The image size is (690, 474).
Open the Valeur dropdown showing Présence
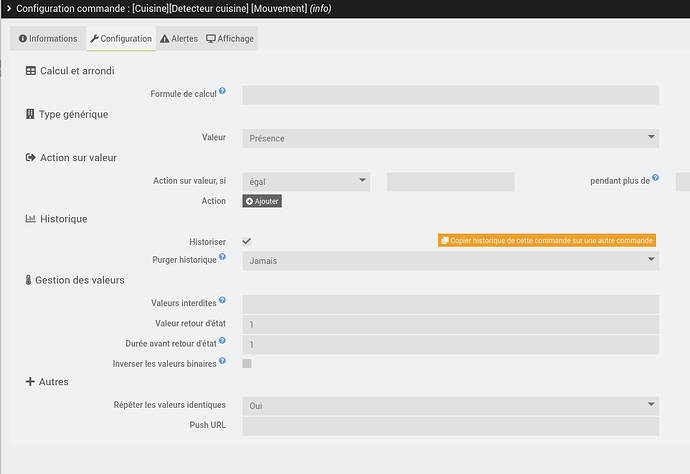coord(450,138)
